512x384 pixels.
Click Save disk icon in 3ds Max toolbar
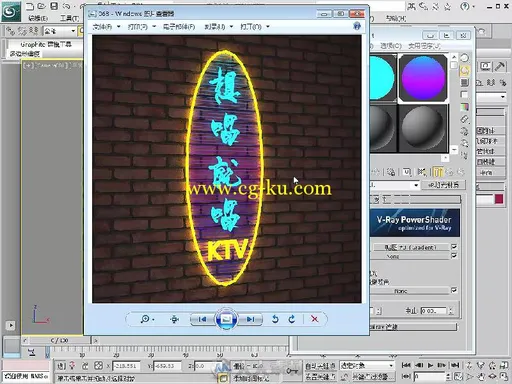click(x=54, y=6)
